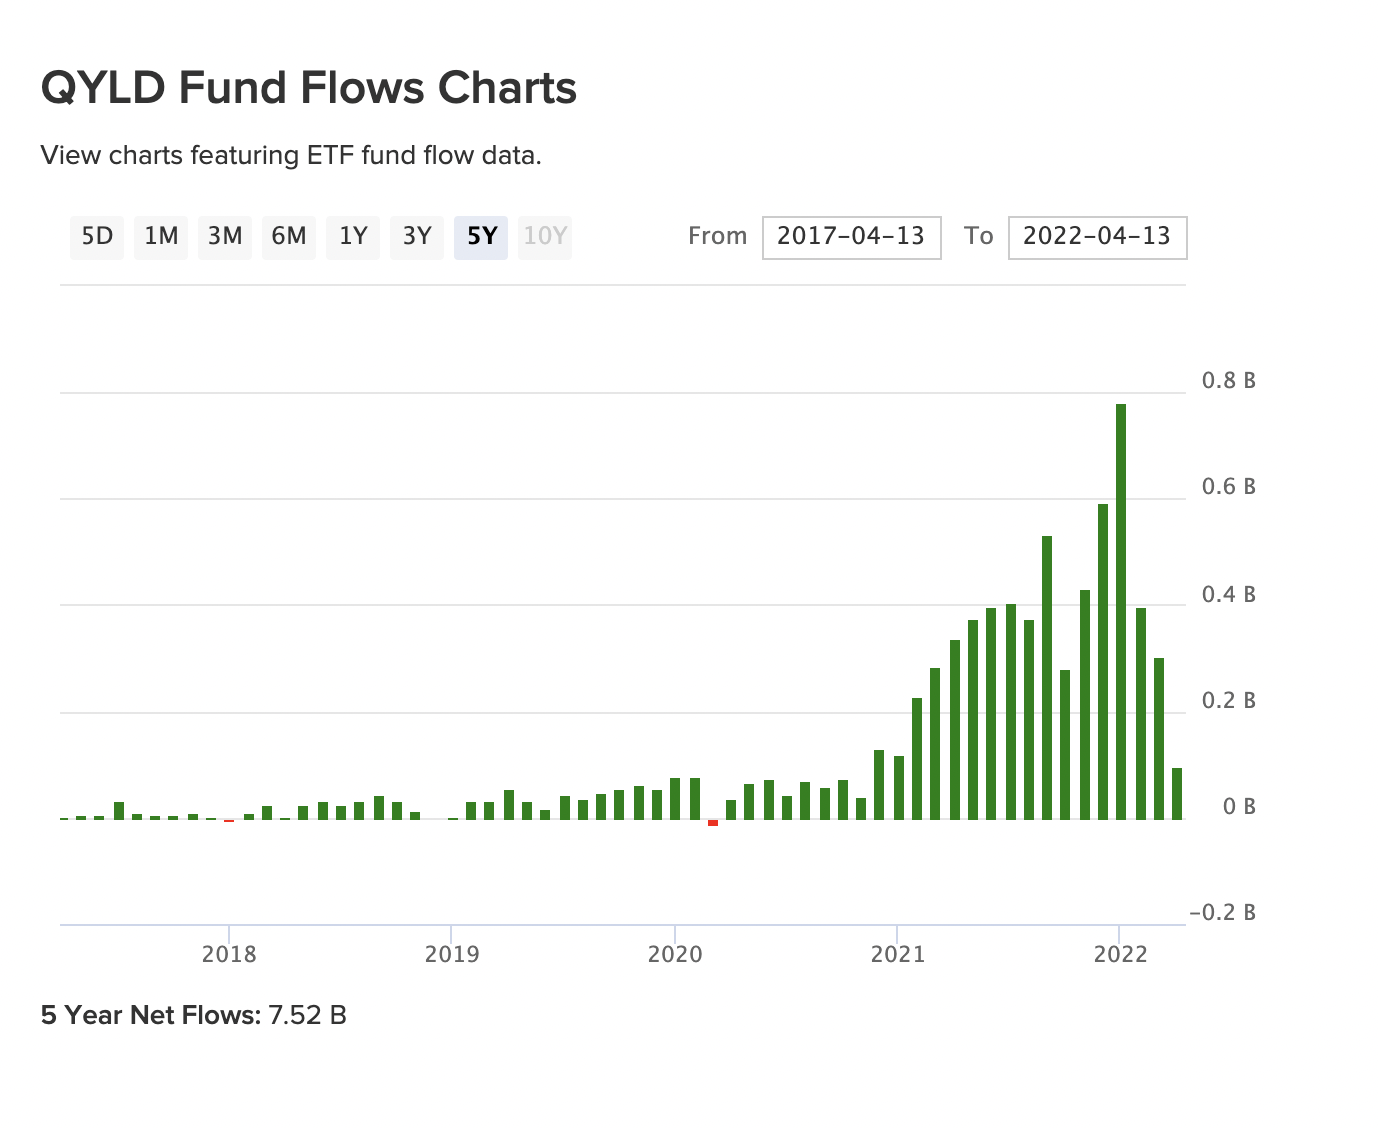Switch to 3Y range view
This screenshot has height=1128, width=1378.
(x=417, y=237)
